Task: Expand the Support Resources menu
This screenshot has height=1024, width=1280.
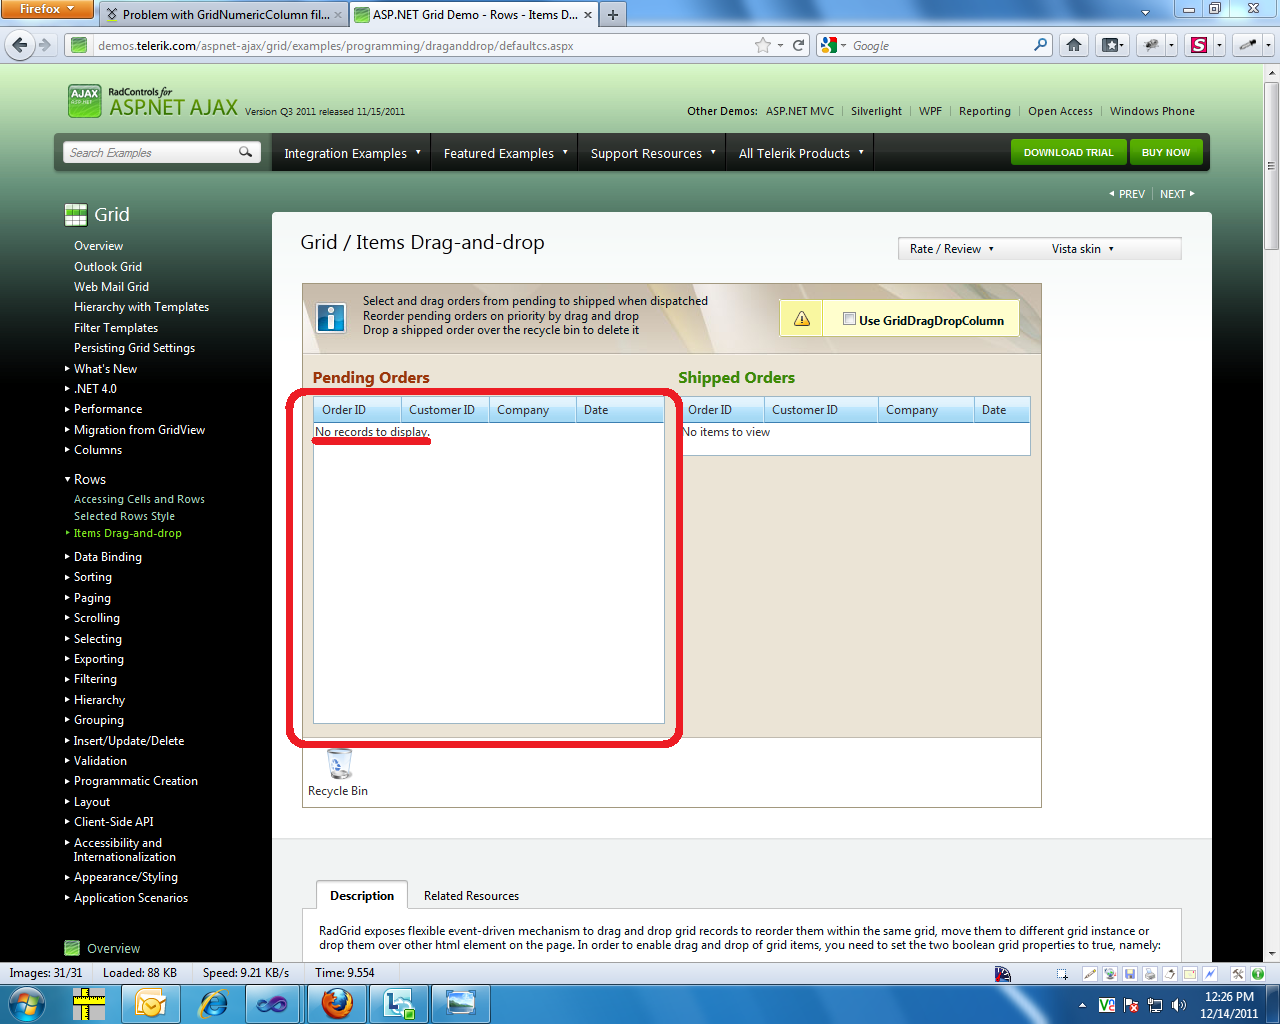Action: coord(652,153)
